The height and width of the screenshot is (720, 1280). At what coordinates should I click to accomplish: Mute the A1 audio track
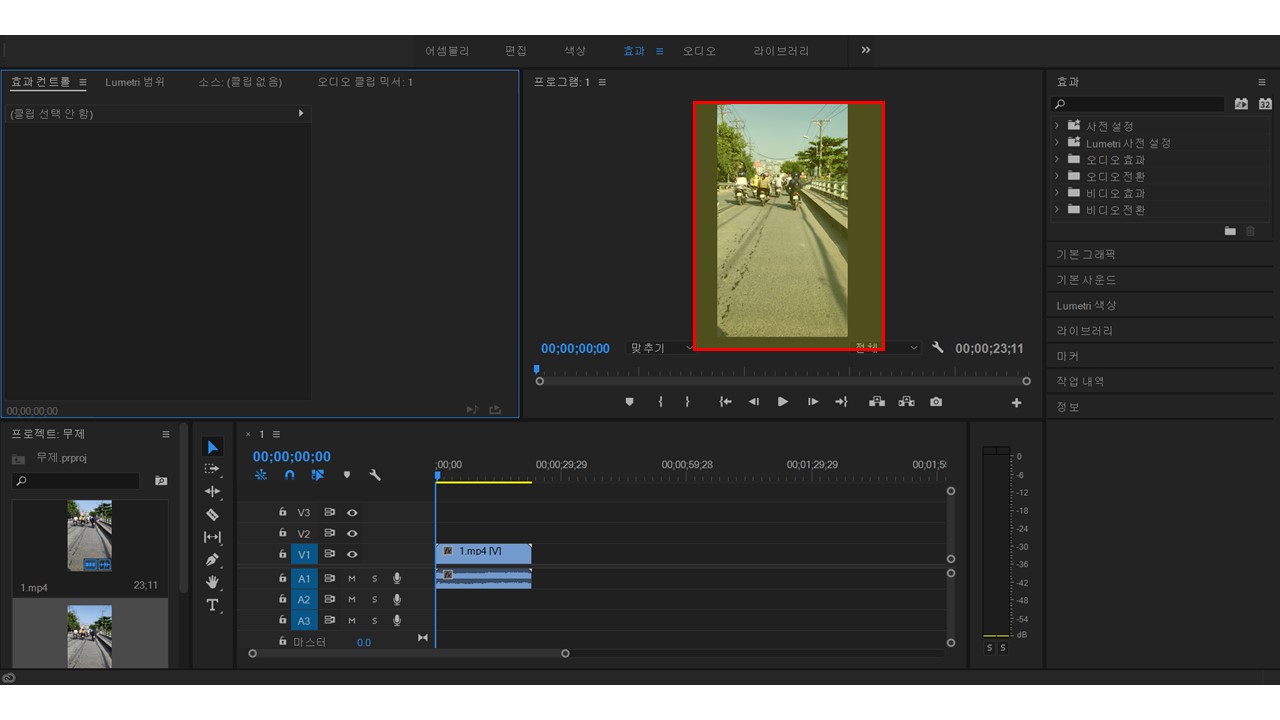point(352,578)
